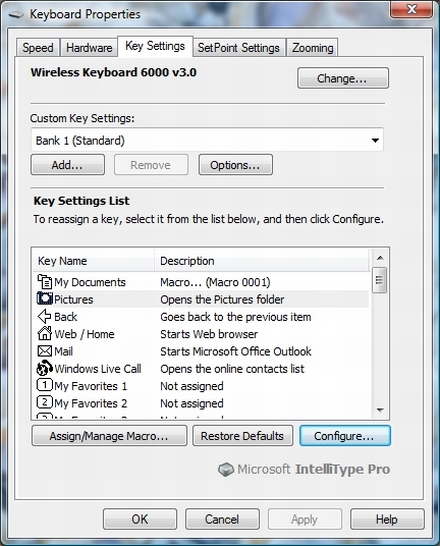Viewport: 440px width, 546px height.
Task: Click the Cancel button
Action: point(222,519)
